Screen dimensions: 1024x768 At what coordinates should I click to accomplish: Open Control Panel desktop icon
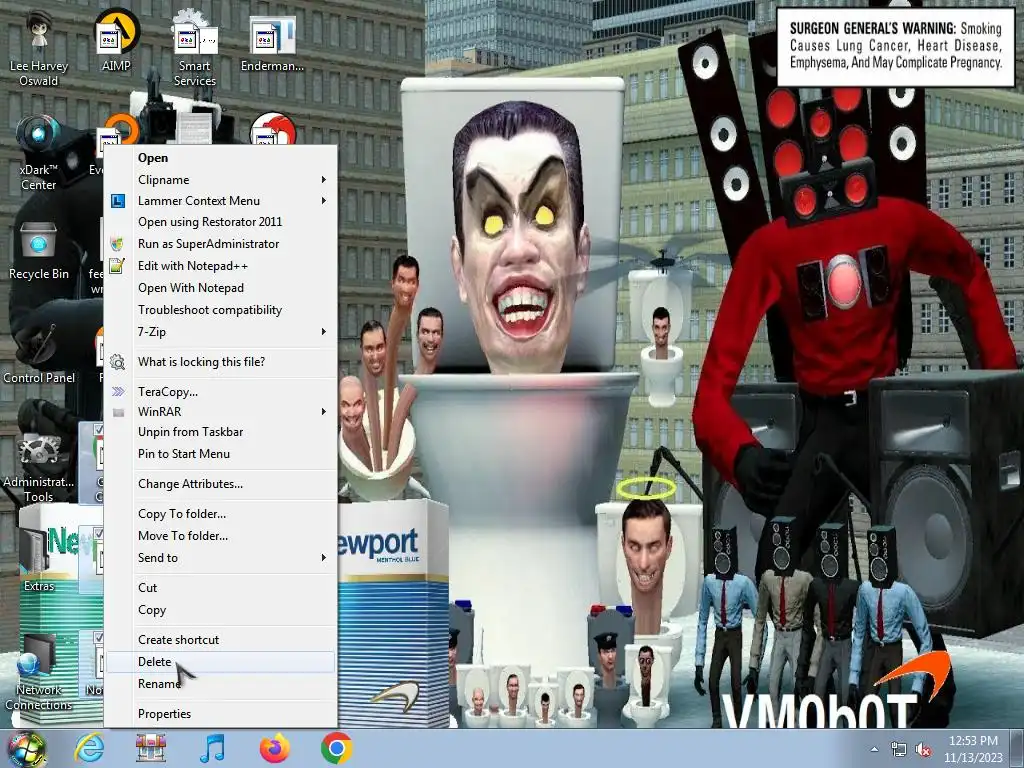coord(39,353)
